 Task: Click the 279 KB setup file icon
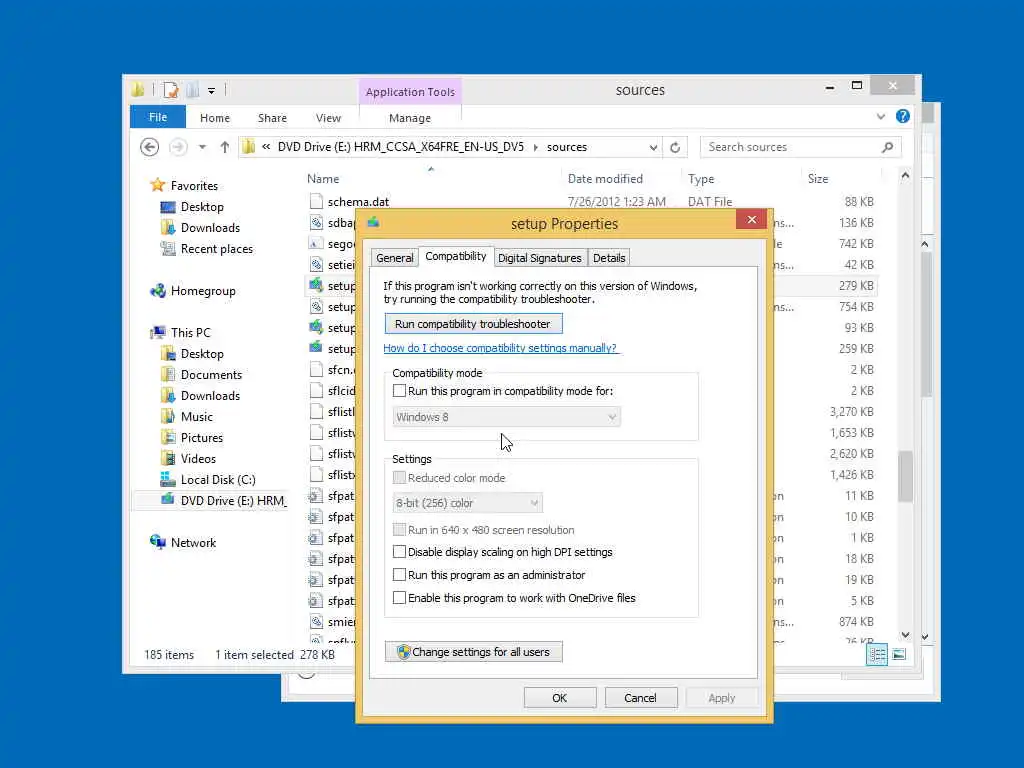(x=316, y=285)
